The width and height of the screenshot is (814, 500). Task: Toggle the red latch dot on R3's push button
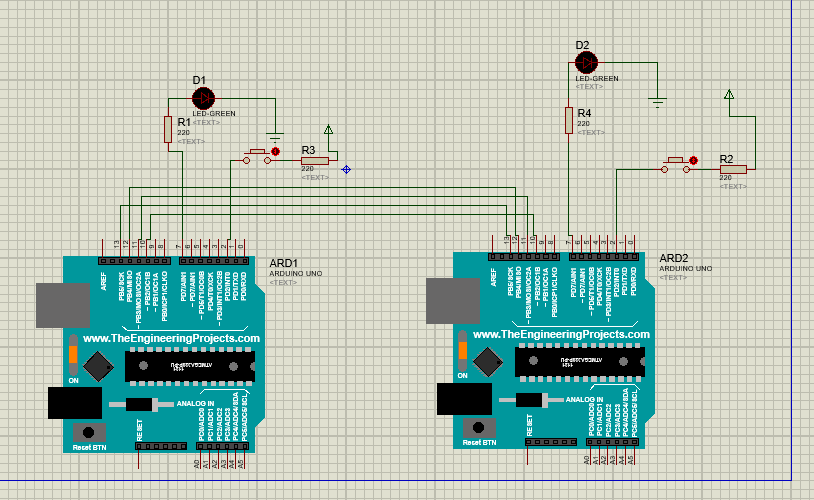click(x=276, y=152)
